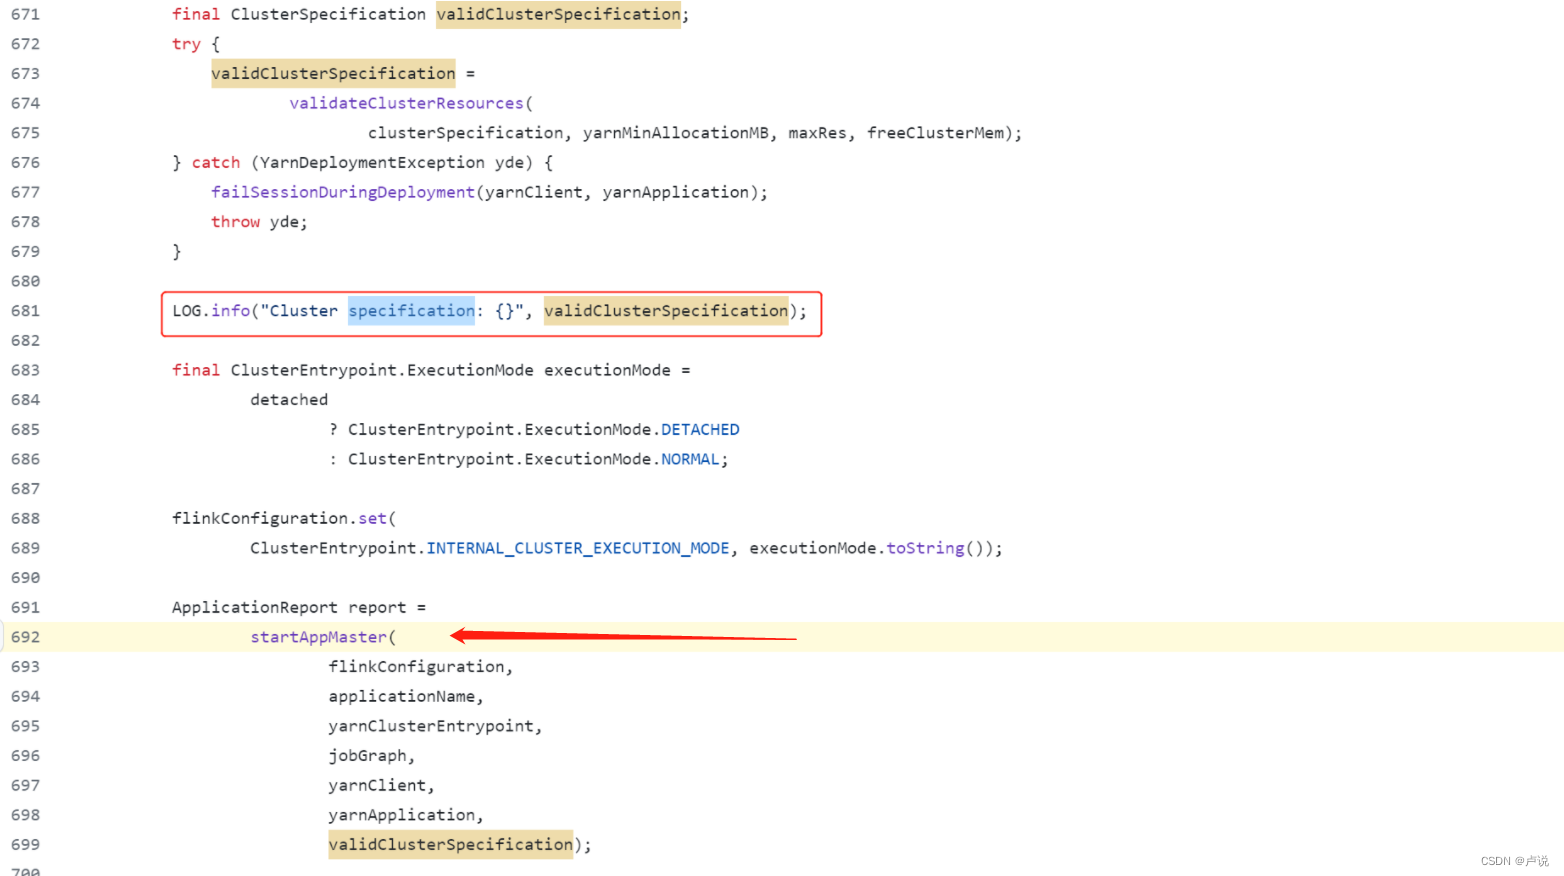
Task: Click validClusterSpecification on line 671
Action: pos(558,14)
